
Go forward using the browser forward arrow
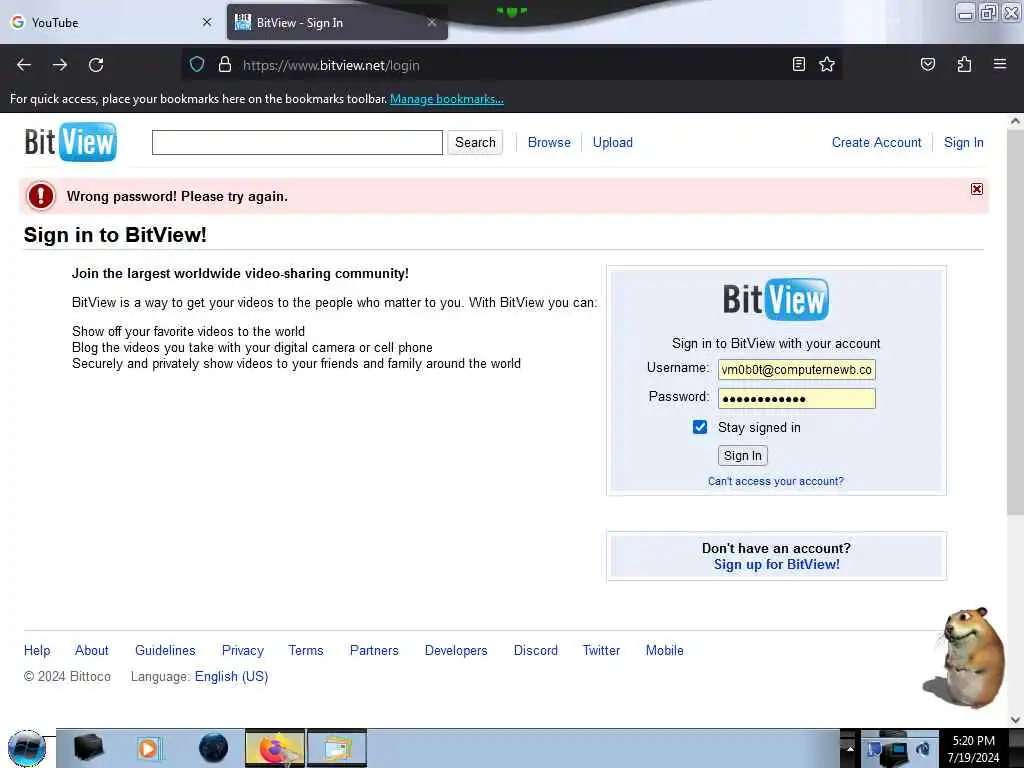(x=60, y=65)
